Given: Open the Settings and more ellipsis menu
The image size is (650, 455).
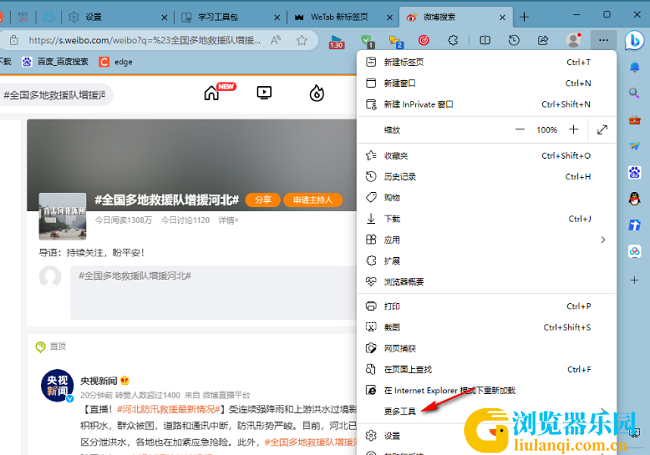Looking at the screenshot, I should [603, 40].
